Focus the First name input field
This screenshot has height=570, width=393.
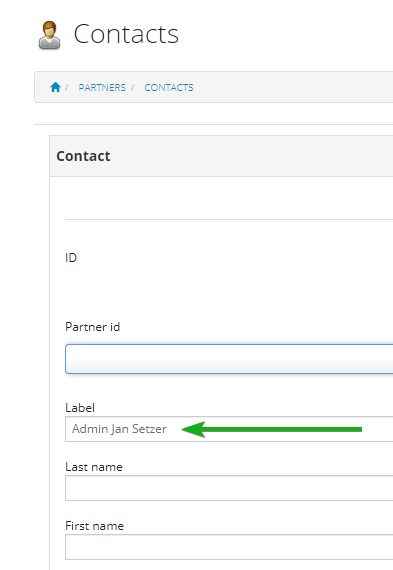point(229,547)
